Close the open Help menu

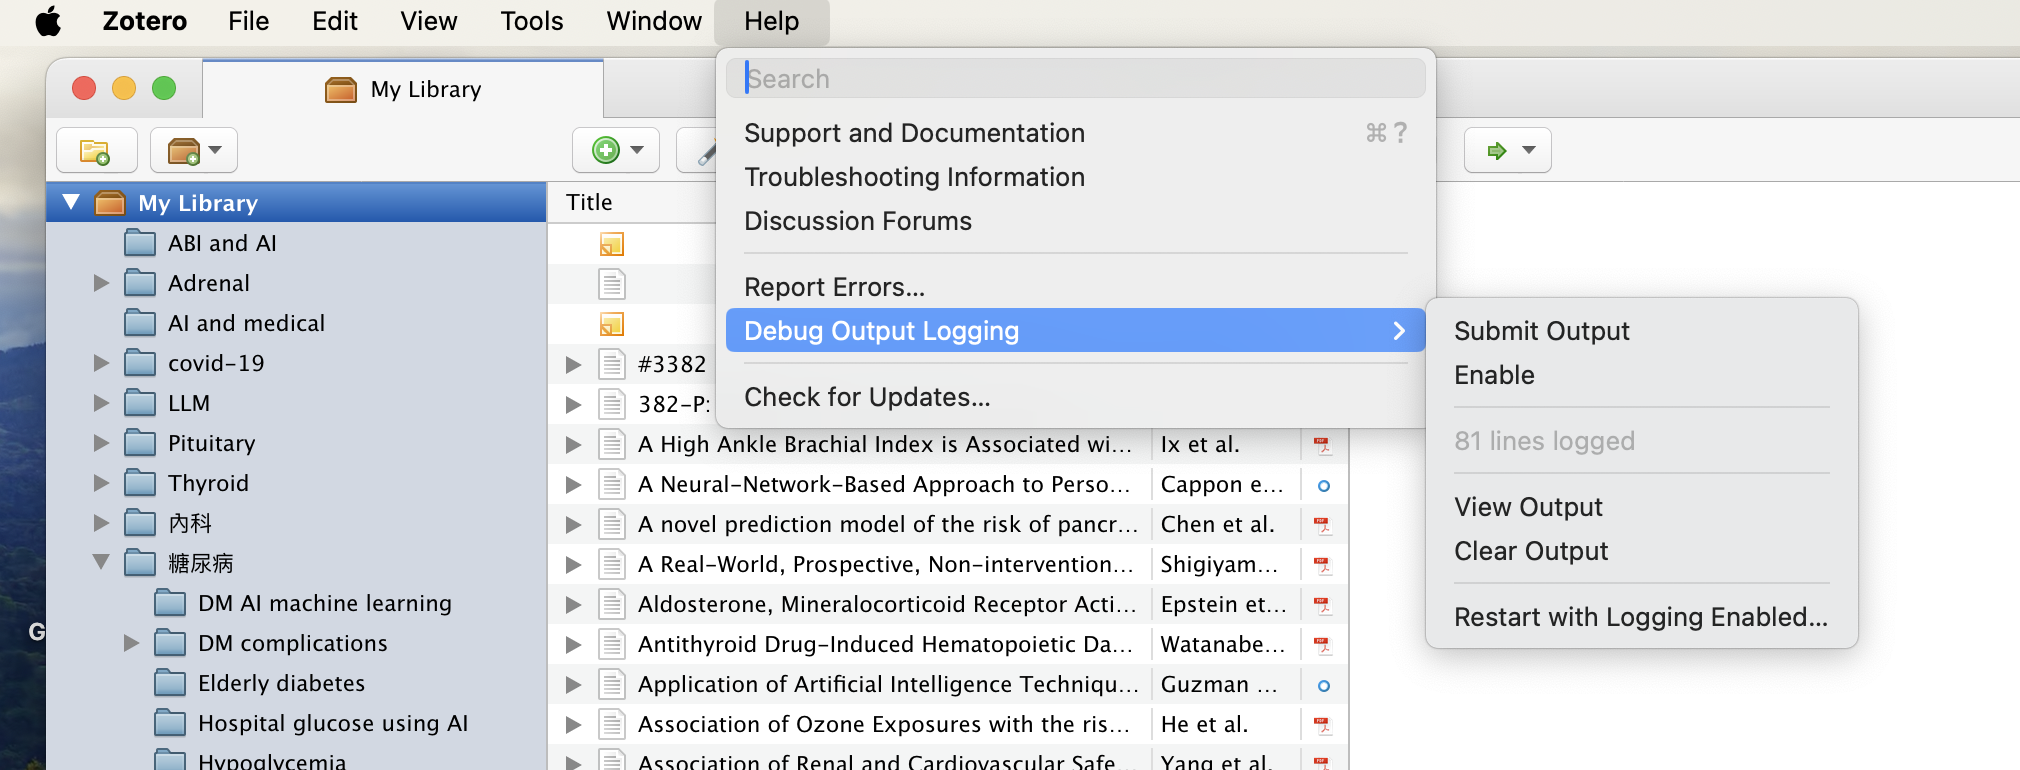771,21
